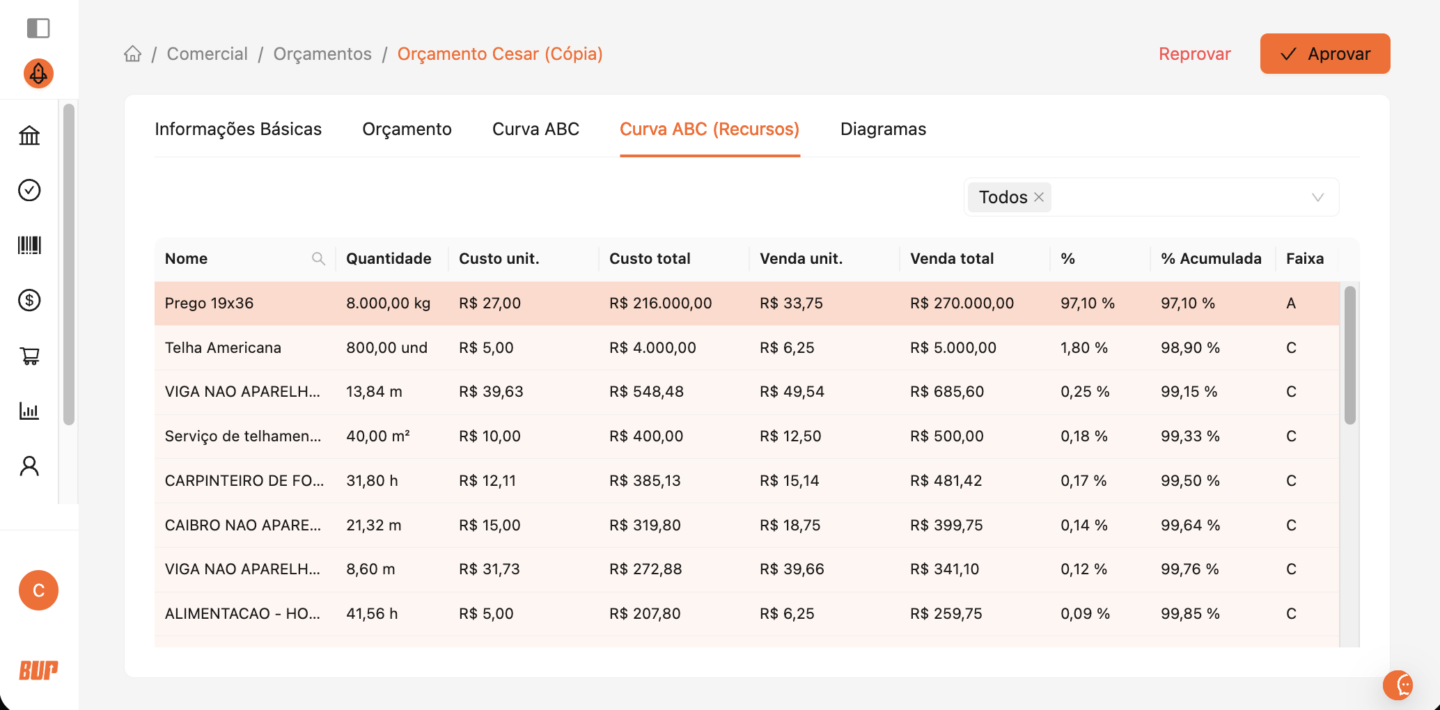Switch to the Diagramas tab
Screen dimensions: 1440x710
pyautogui.click(x=883, y=129)
